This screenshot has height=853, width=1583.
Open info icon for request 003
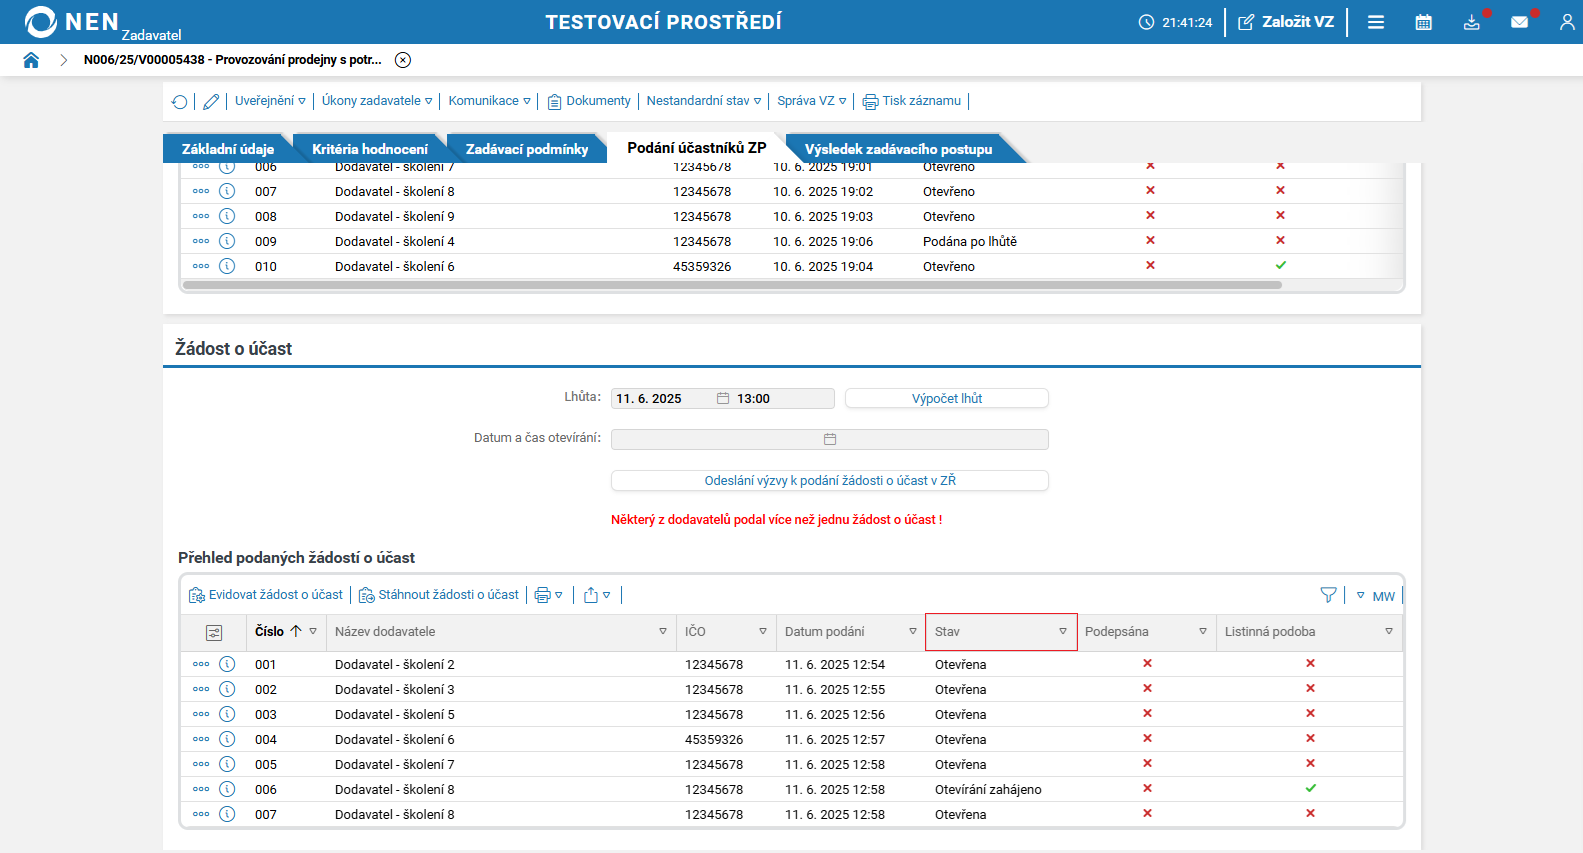(227, 714)
